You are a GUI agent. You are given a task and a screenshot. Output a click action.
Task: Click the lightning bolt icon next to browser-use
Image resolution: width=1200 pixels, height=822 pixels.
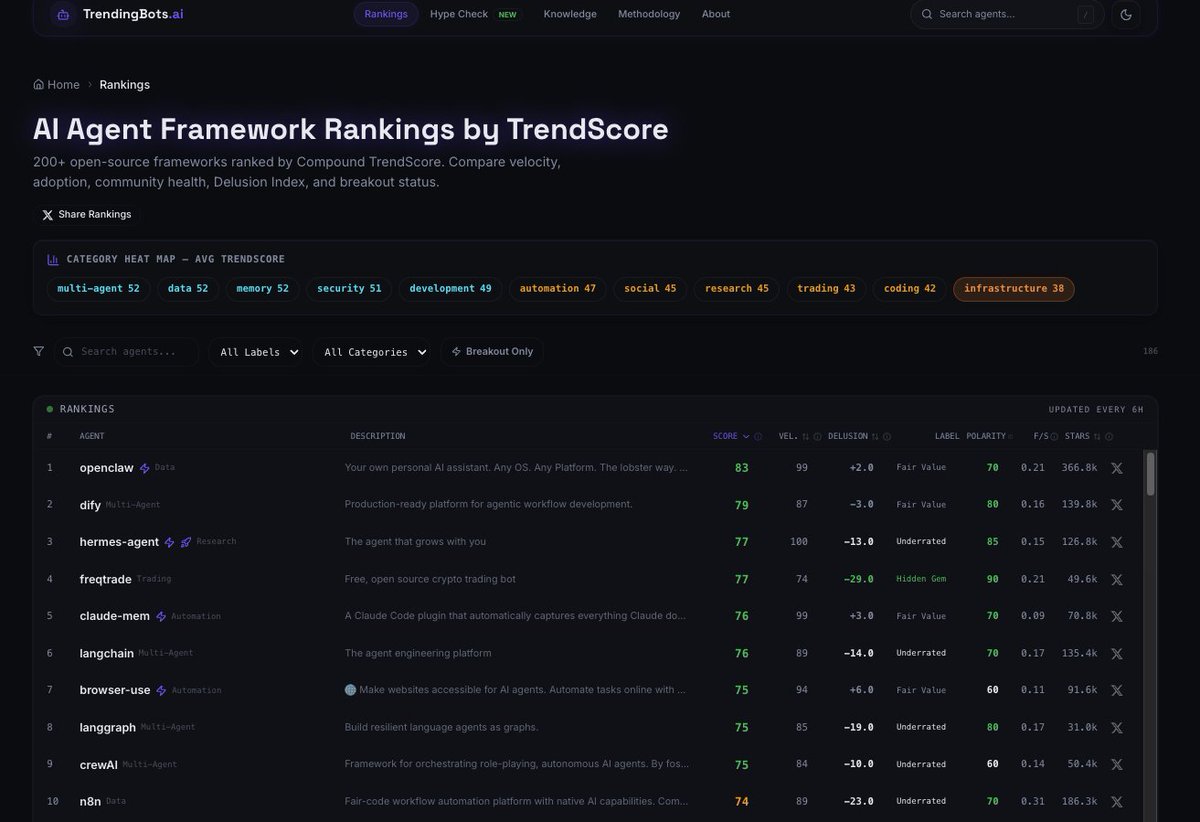(x=161, y=690)
